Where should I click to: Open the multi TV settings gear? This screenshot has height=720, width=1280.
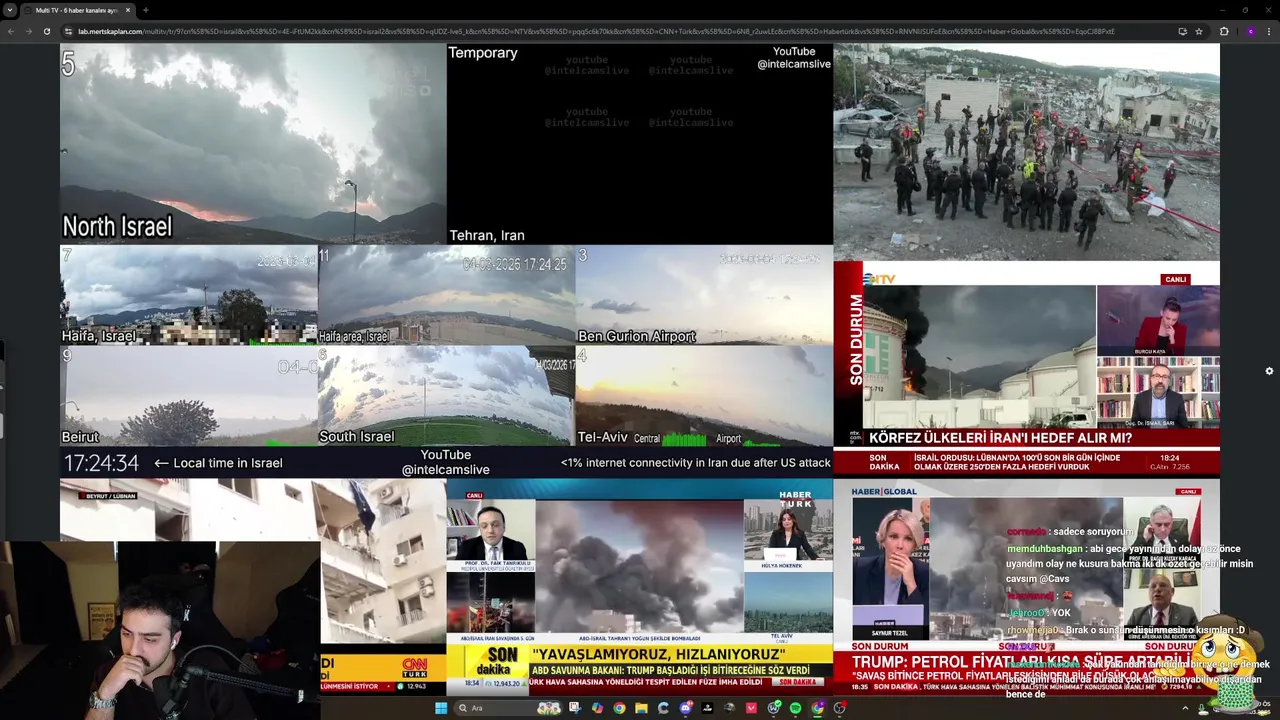click(x=1269, y=371)
